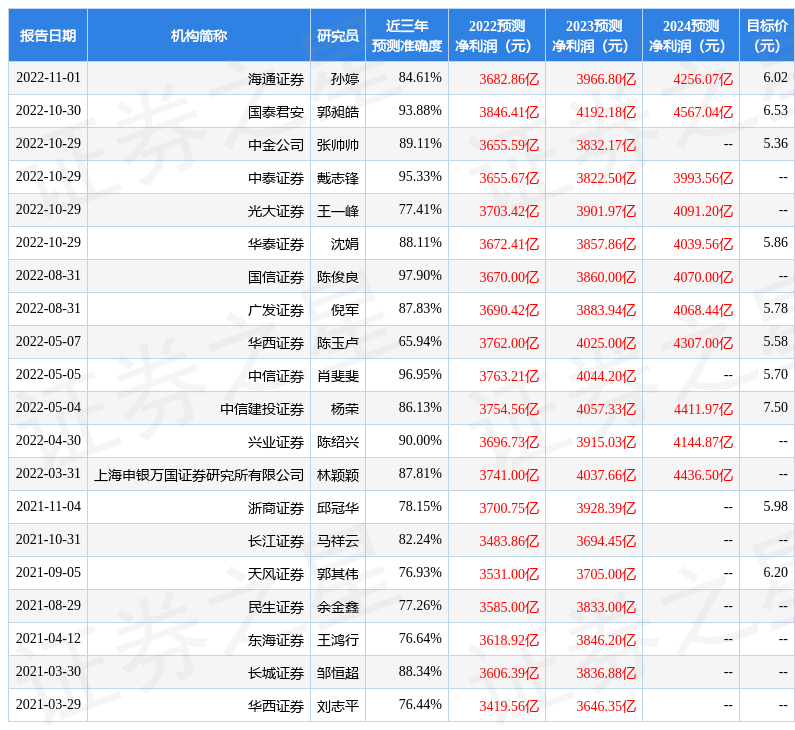Image resolution: width=795 pixels, height=730 pixels.
Task: Click institution name 长城证券
Action: pos(276,672)
